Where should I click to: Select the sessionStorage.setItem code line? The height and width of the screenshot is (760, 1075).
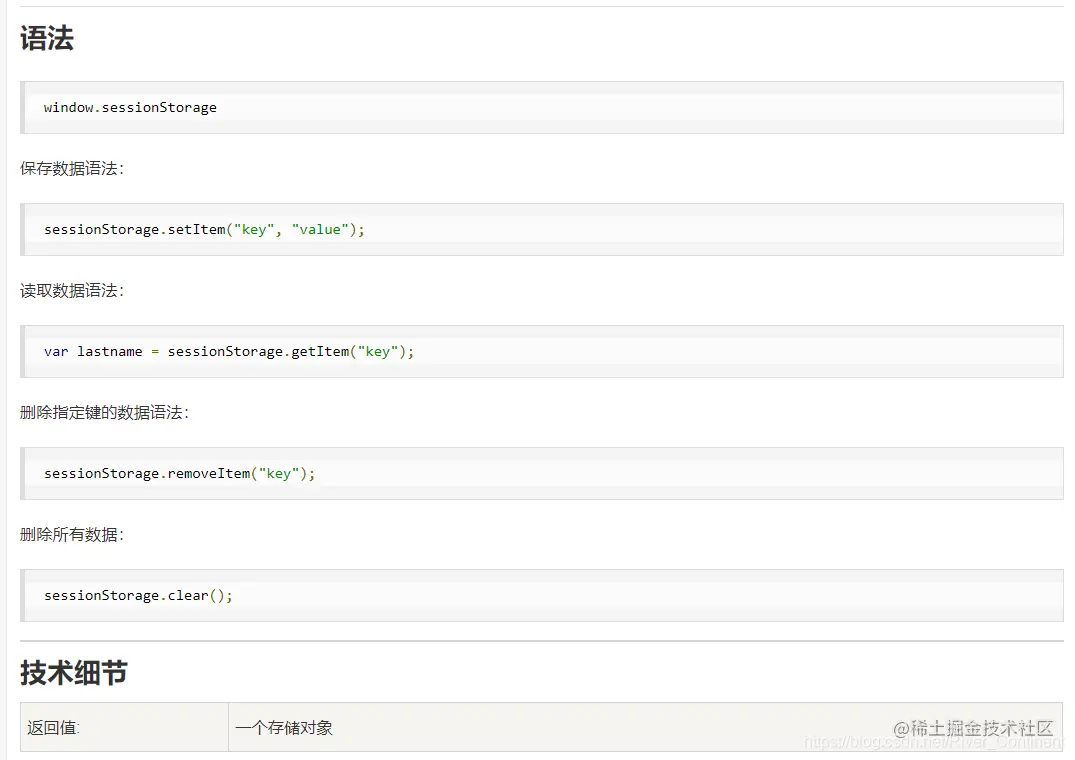tap(204, 230)
